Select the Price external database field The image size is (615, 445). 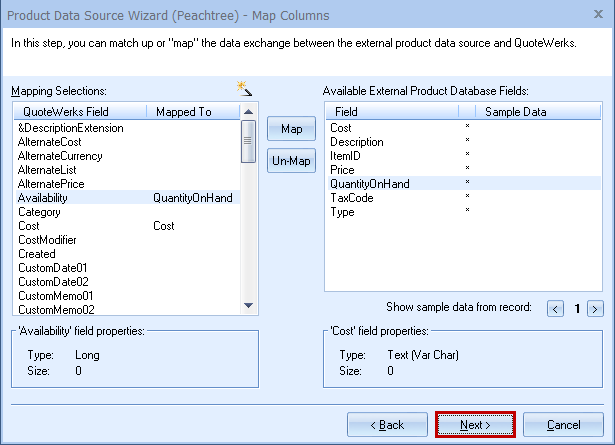464,170
